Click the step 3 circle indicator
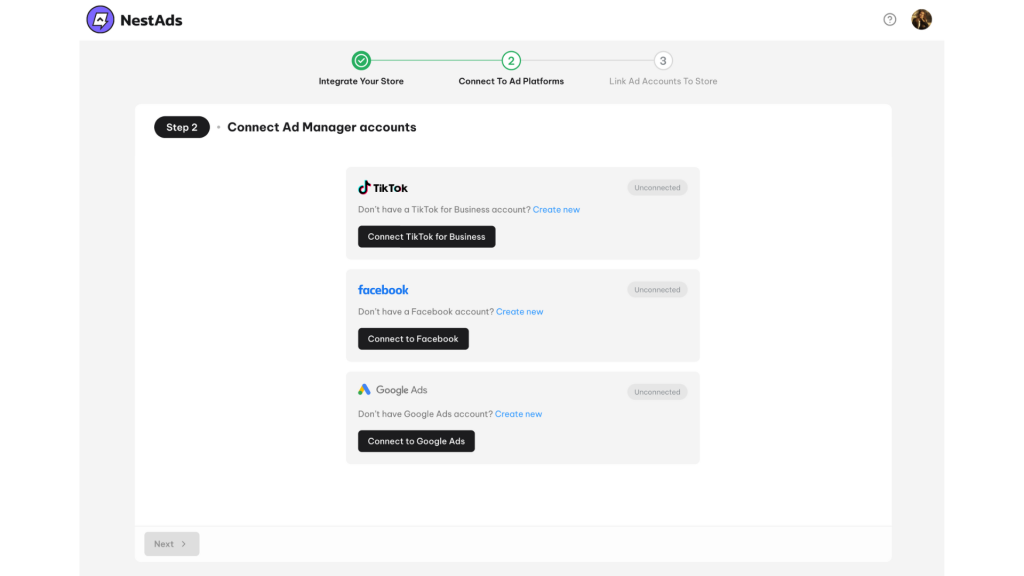 pos(663,61)
